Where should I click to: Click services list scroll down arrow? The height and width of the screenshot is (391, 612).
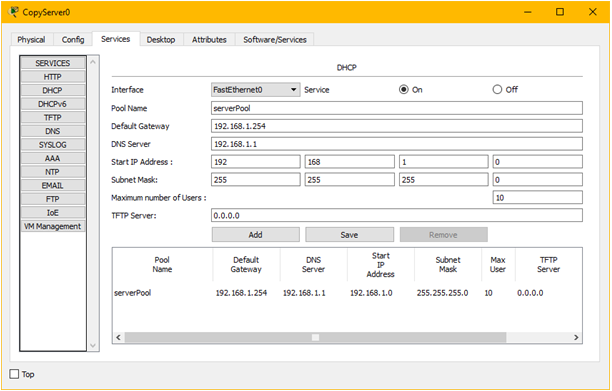[93, 345]
